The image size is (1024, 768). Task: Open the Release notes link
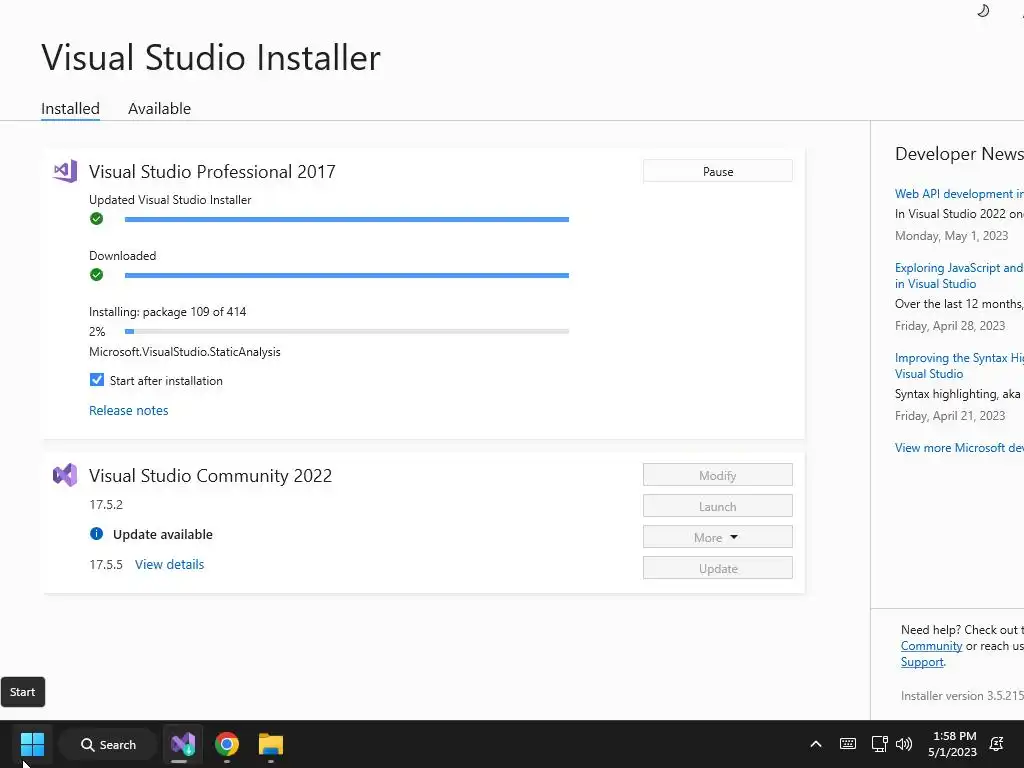pyautogui.click(x=129, y=410)
